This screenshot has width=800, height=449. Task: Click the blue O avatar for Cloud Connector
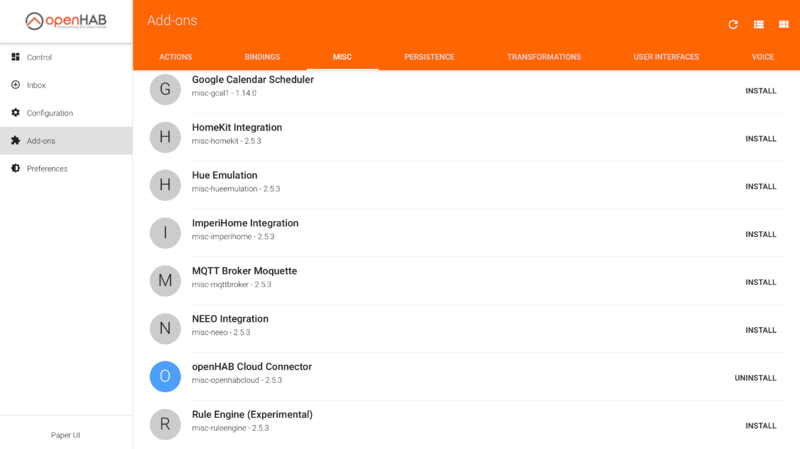[165, 377]
